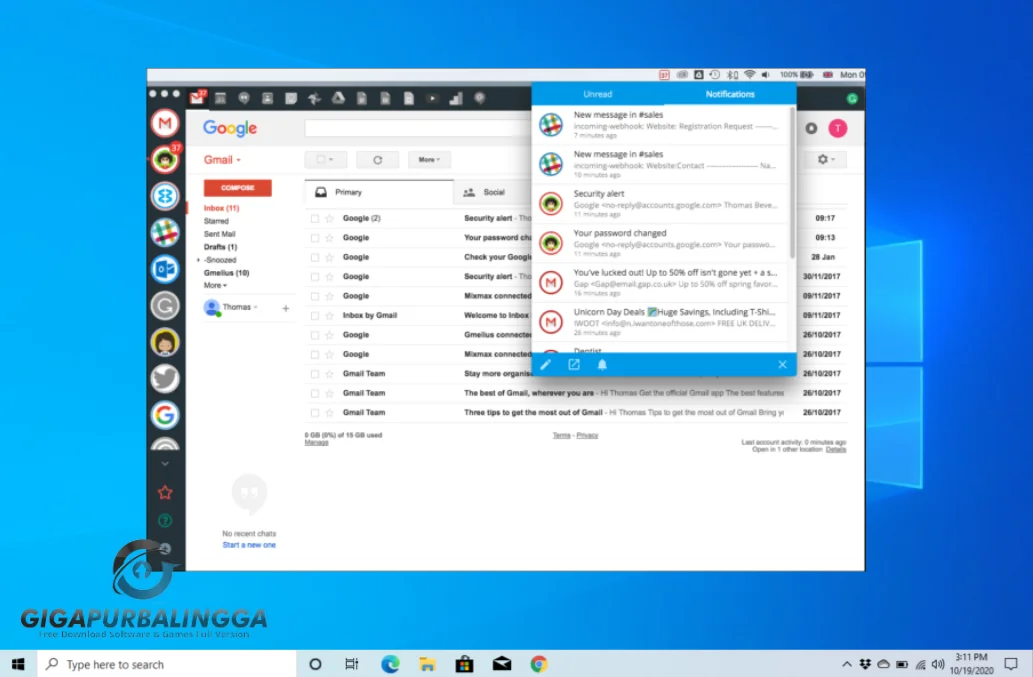Click the bell icon in notifications bar
This screenshot has height=677, width=1033.
pyautogui.click(x=602, y=364)
